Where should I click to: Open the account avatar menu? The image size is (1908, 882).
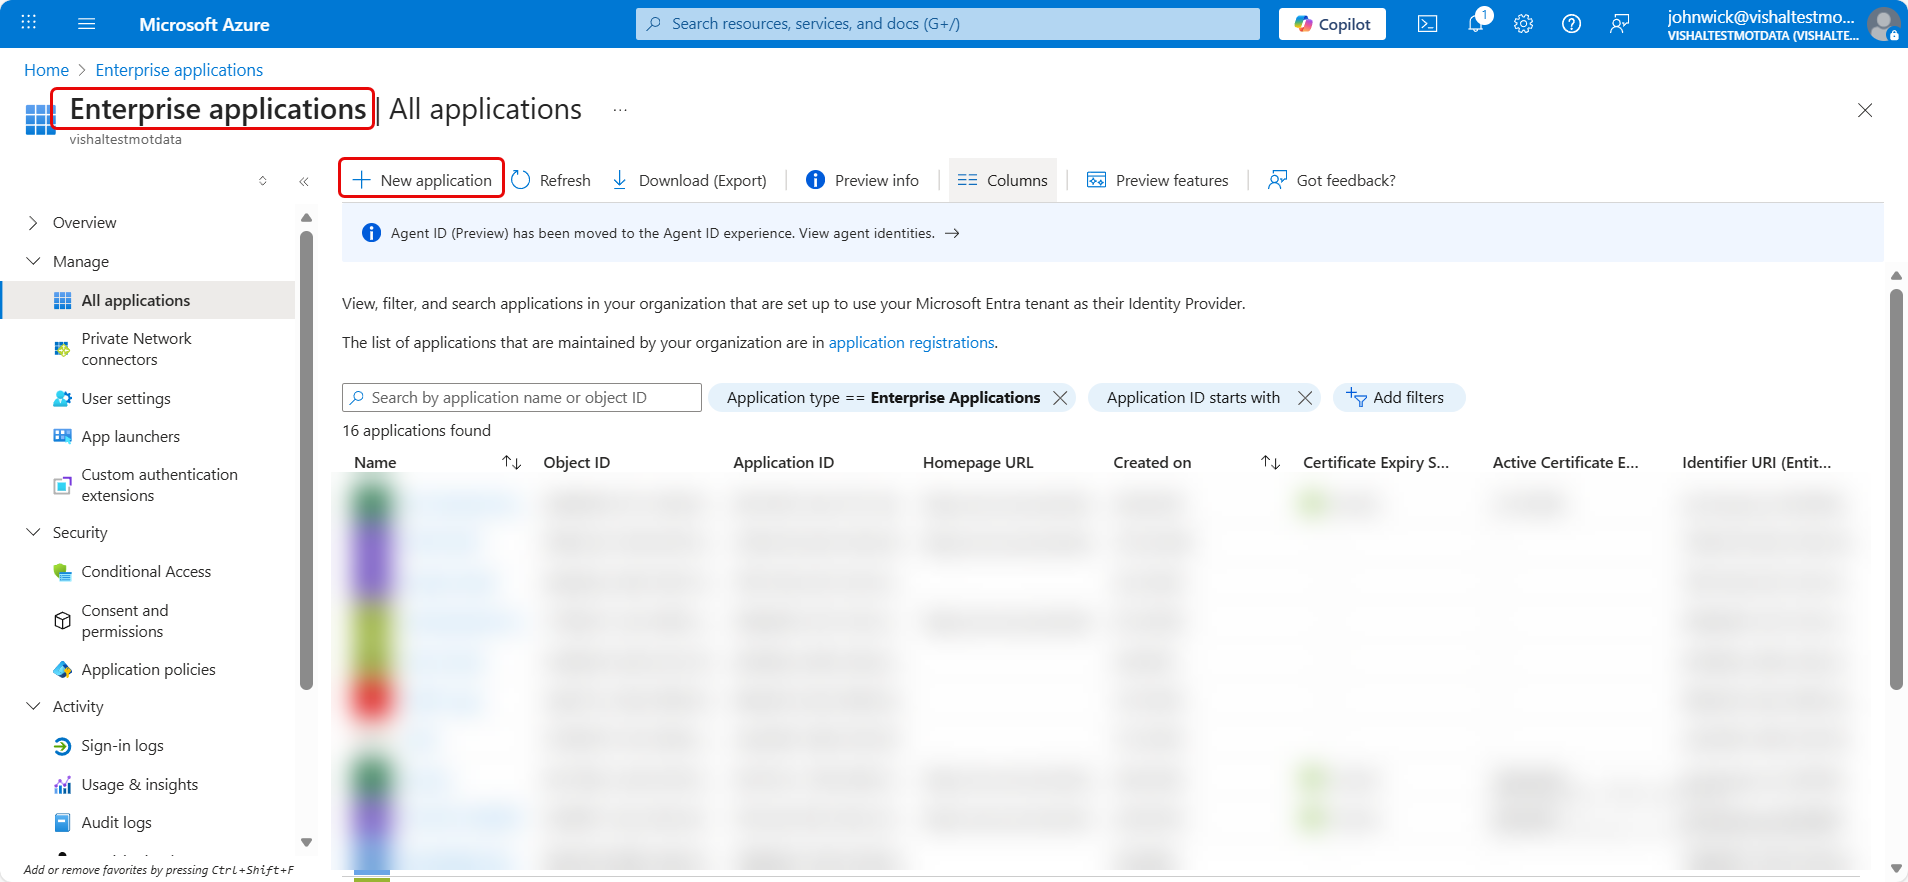coord(1884,24)
